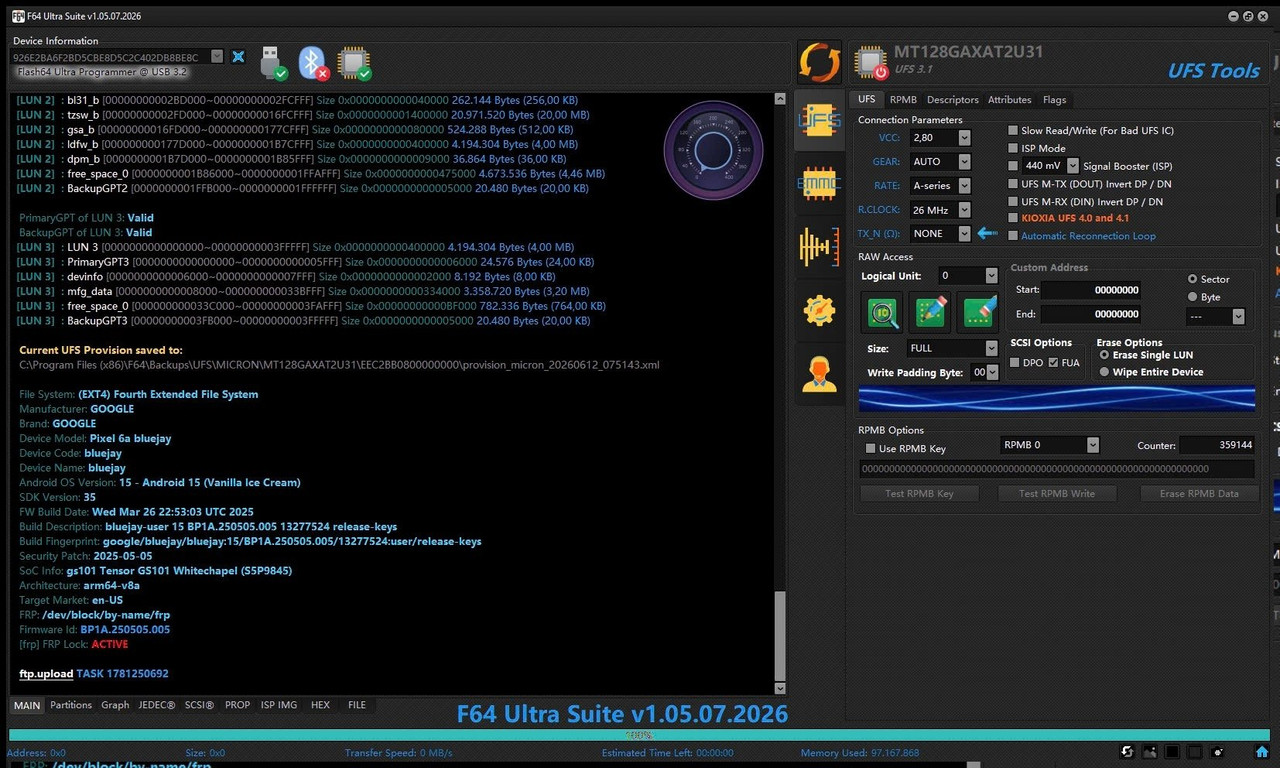1280x768 pixels.
Task: Click the Custom Address End field
Action: click(1091, 314)
